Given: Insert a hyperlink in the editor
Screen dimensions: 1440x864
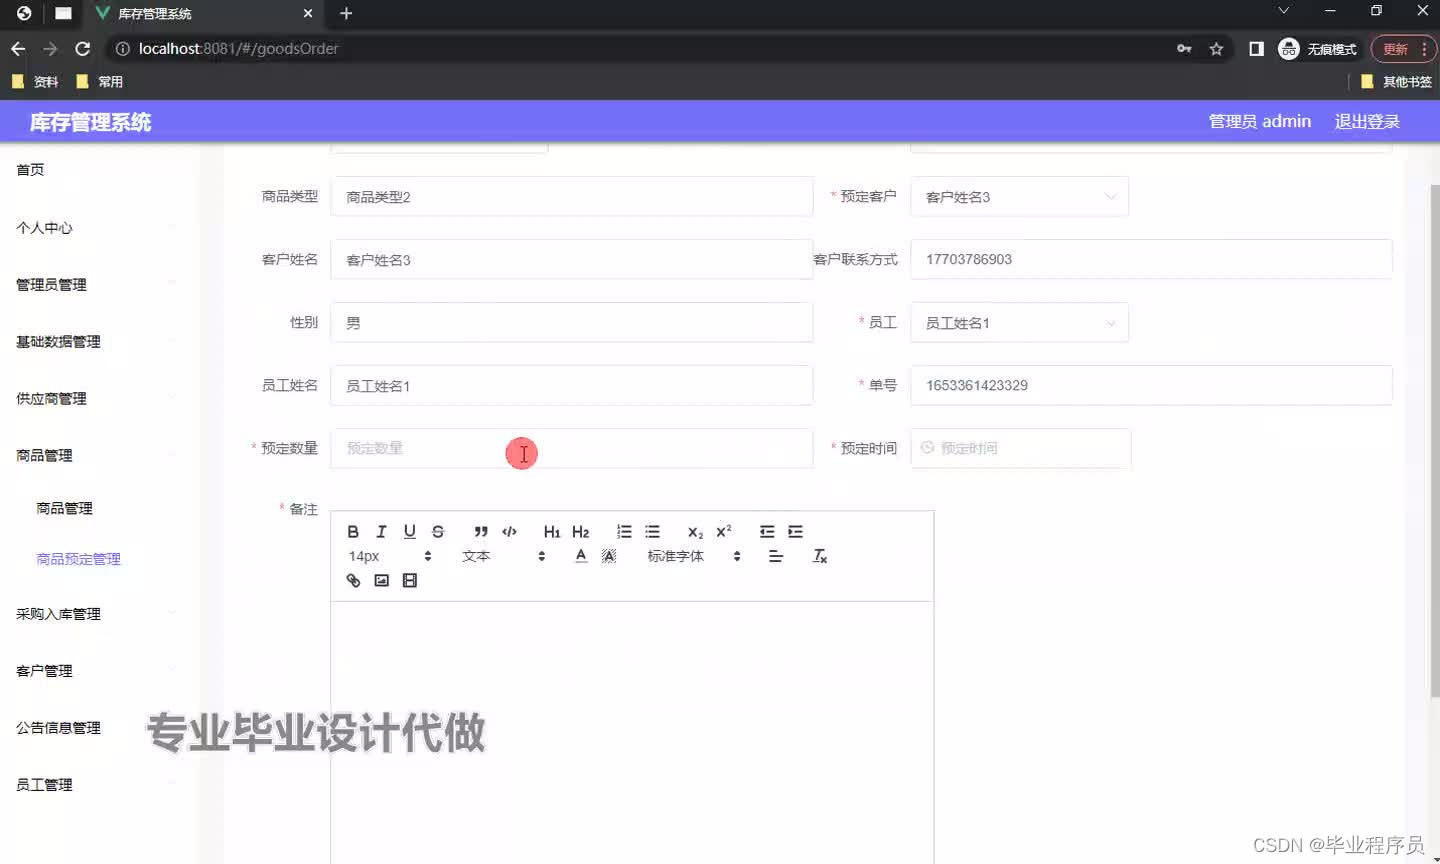Looking at the screenshot, I should tap(353, 580).
